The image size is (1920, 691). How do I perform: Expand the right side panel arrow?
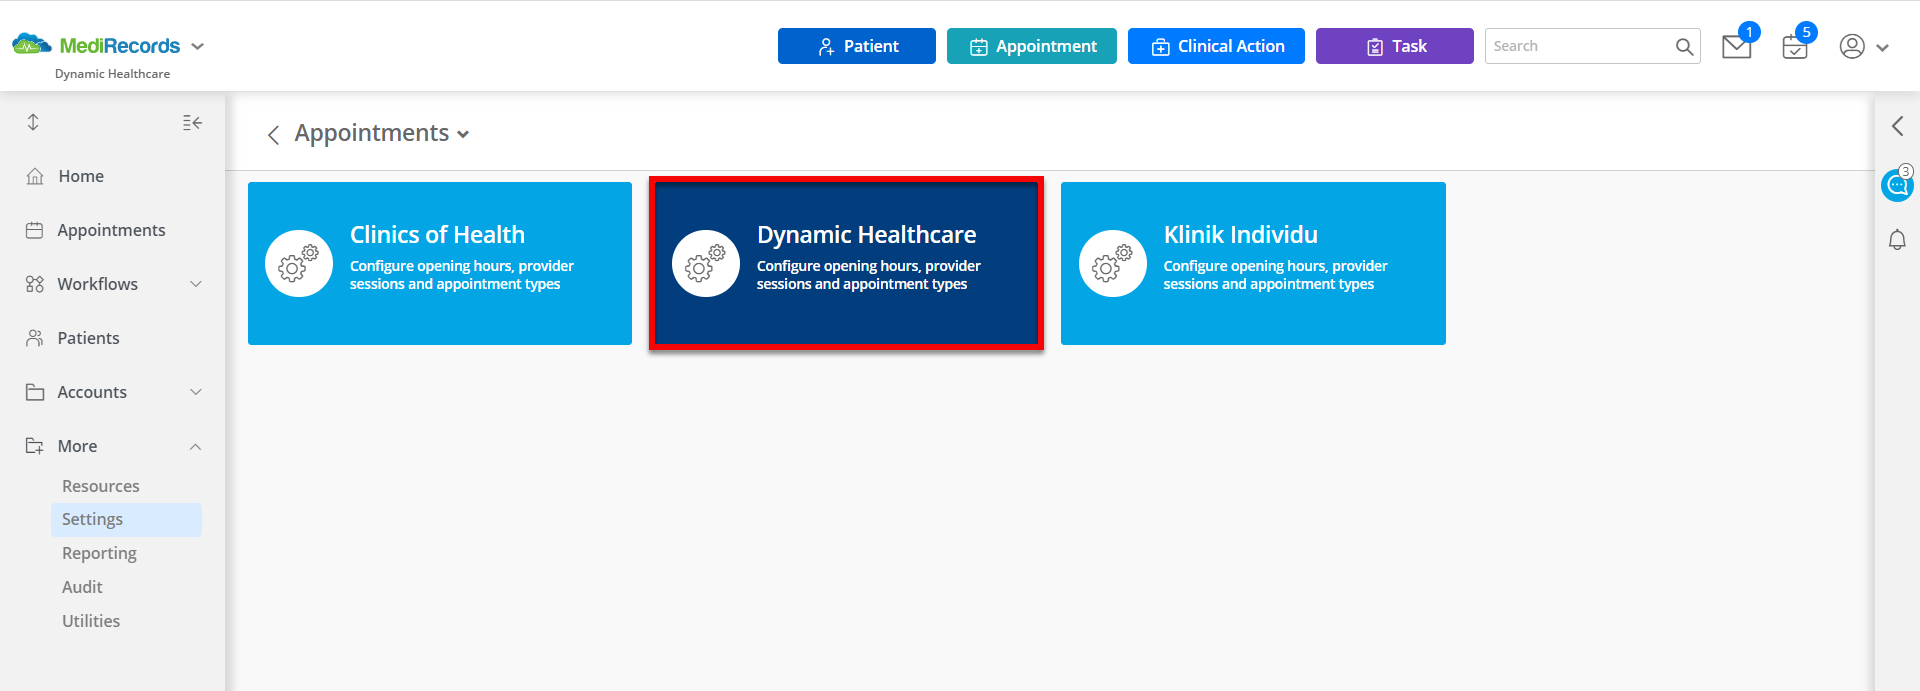1897,126
